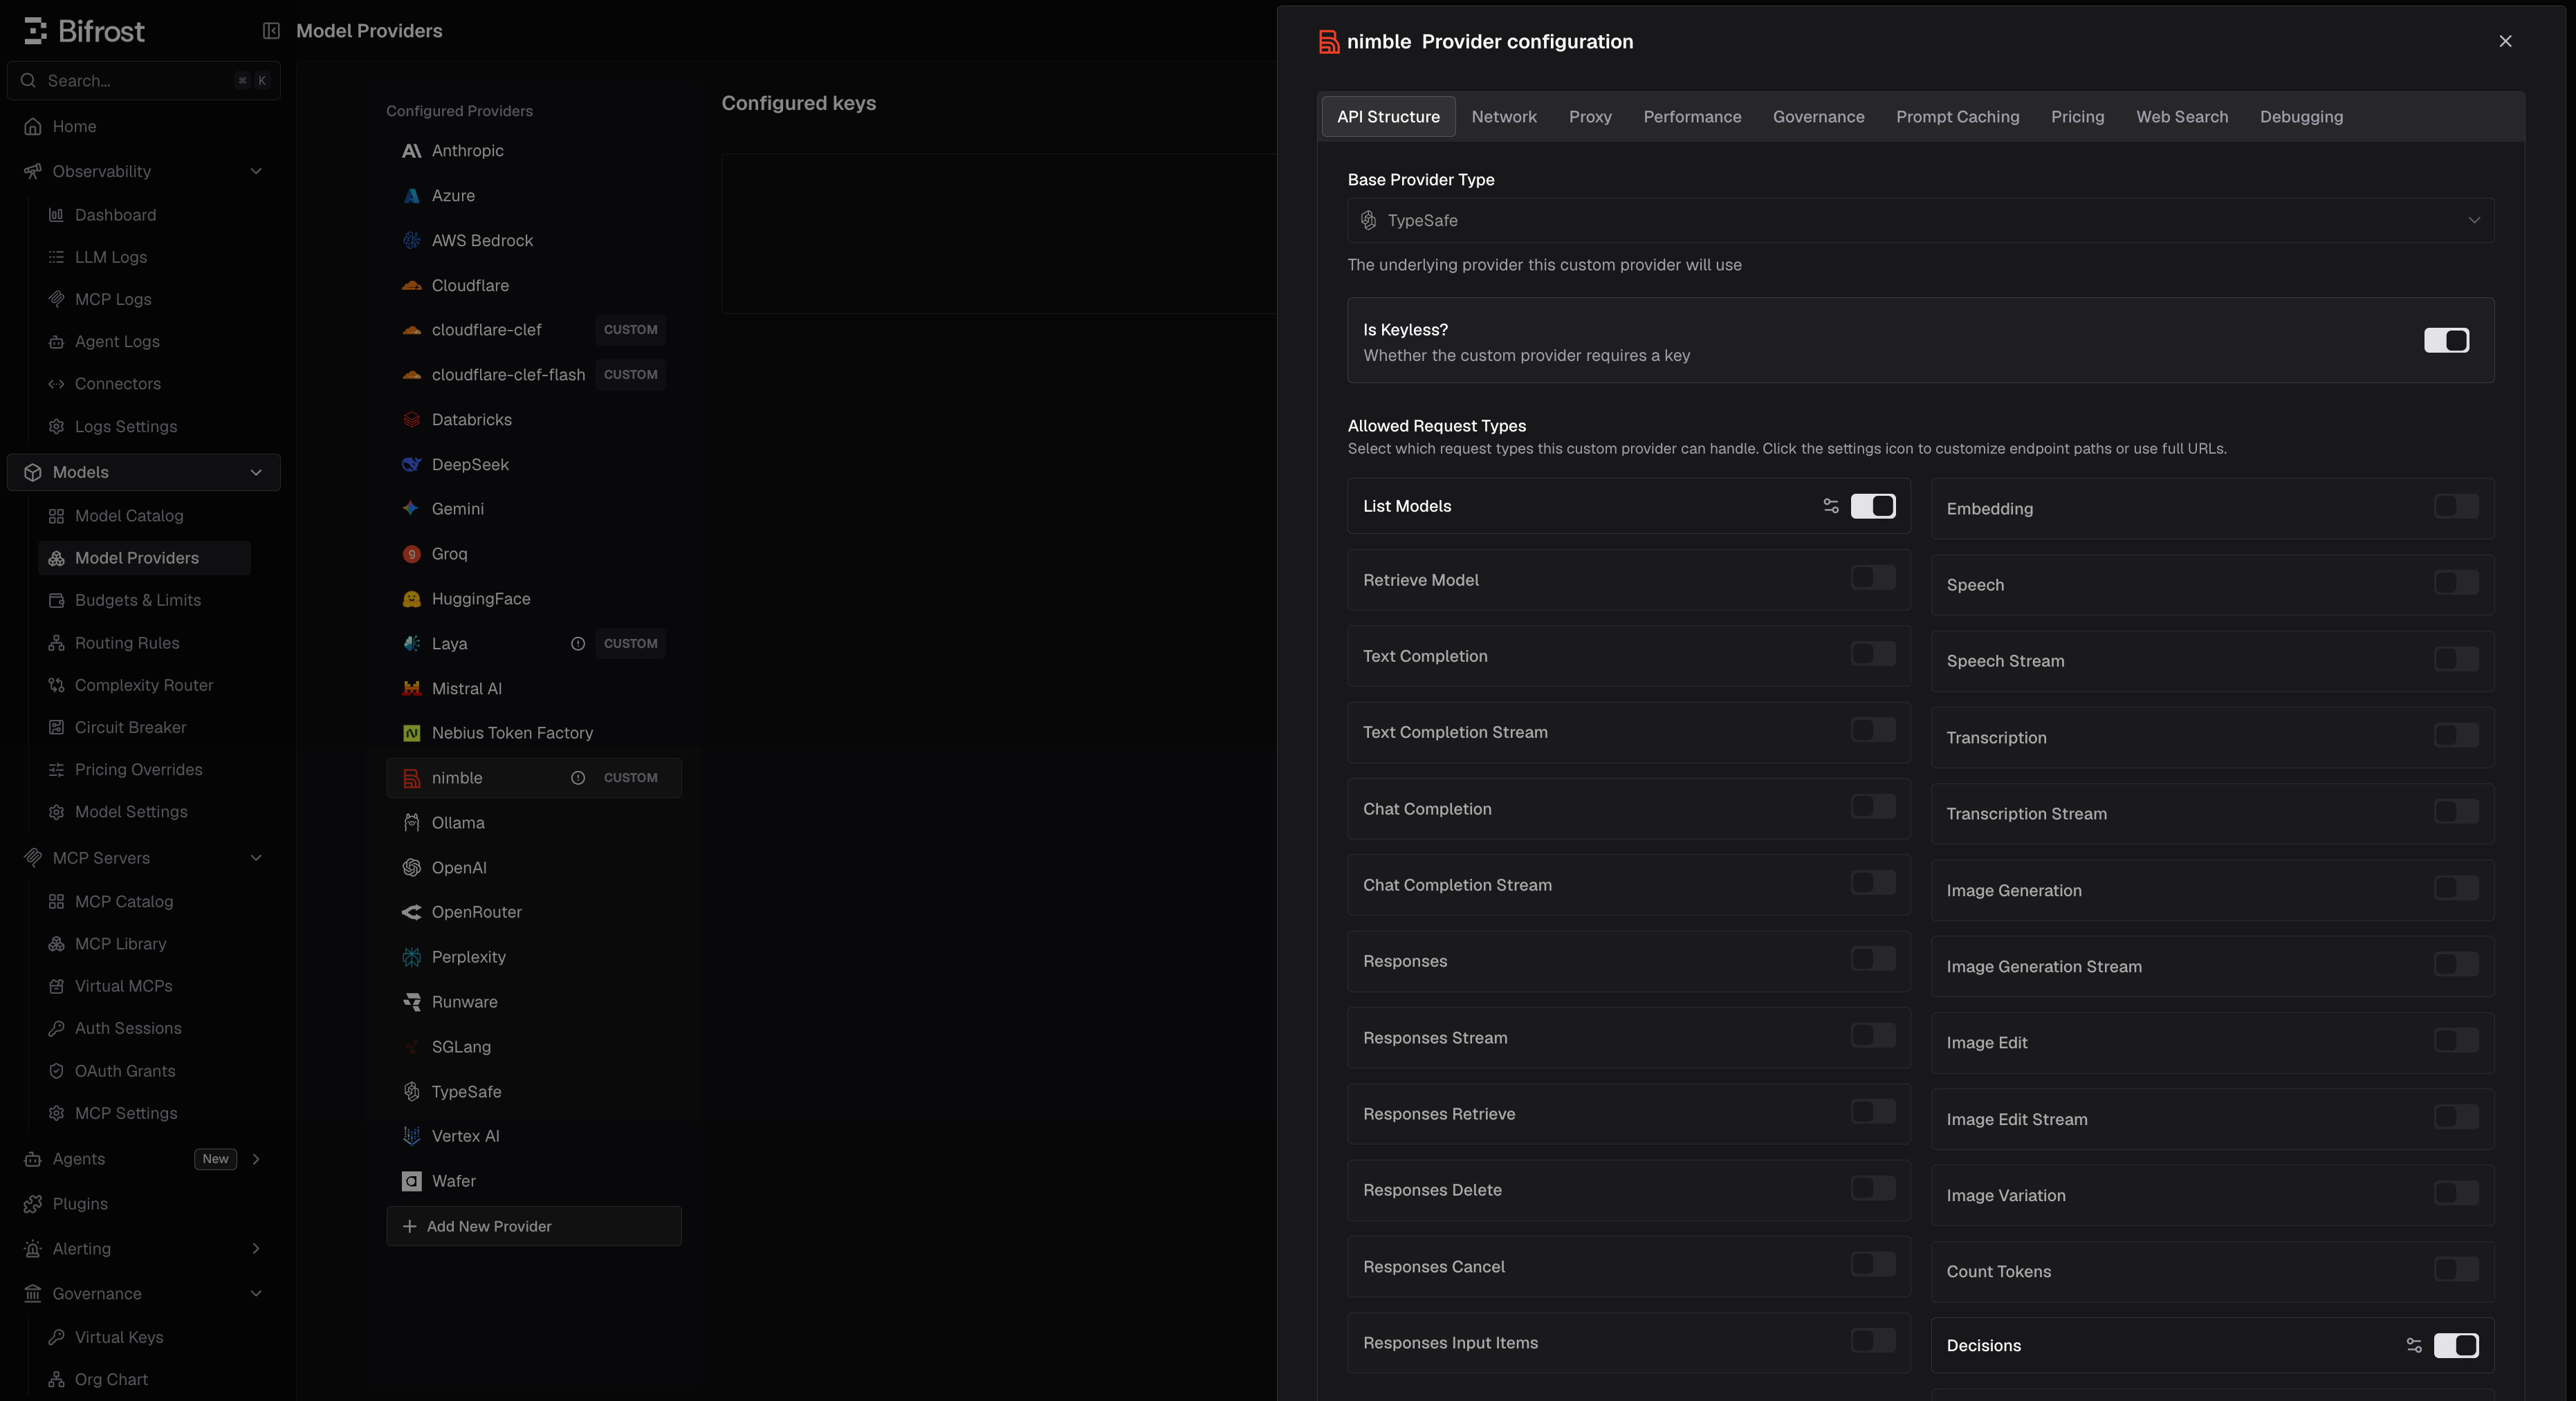Open the Decisions endpoint settings icon
Viewport: 2576px width, 1401px height.
pos(2414,1345)
